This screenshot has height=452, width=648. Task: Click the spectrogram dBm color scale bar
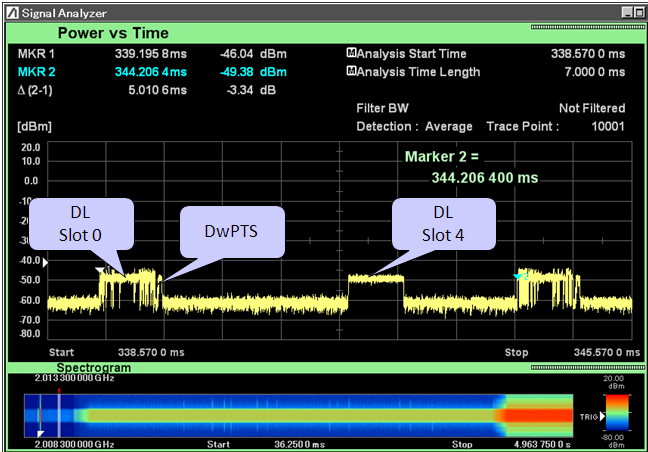(x=617, y=413)
